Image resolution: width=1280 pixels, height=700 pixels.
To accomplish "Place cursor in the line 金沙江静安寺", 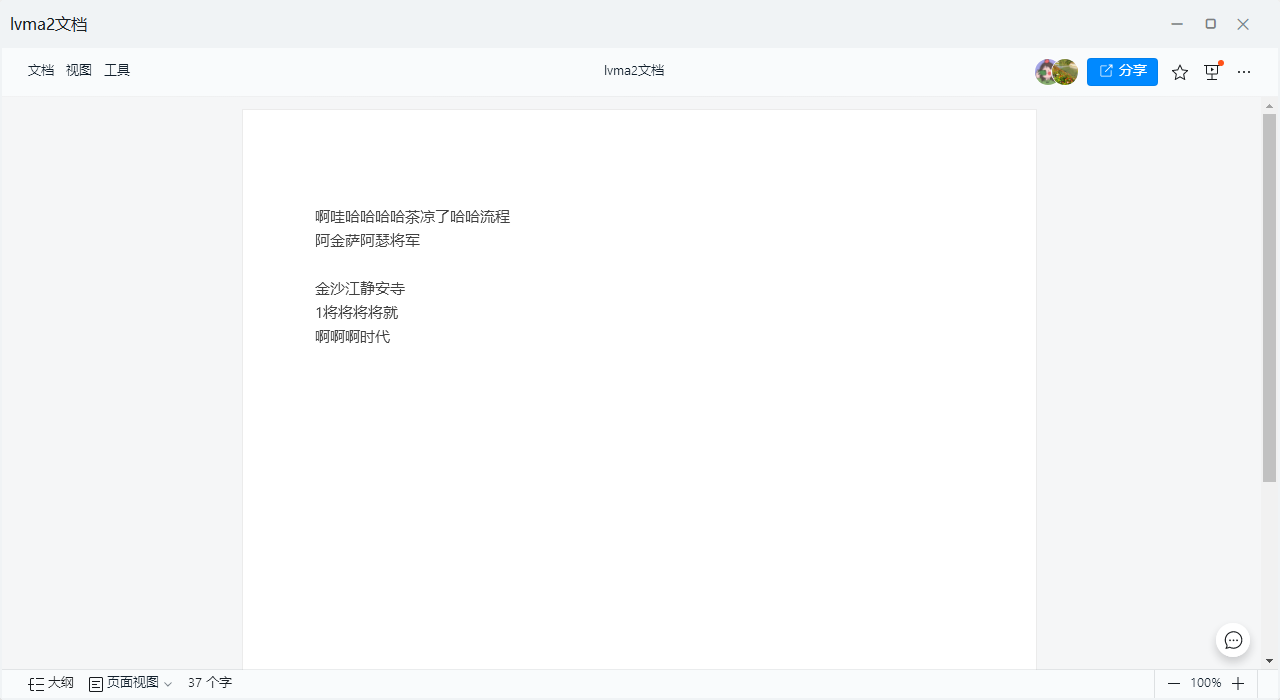I will [x=360, y=289].
